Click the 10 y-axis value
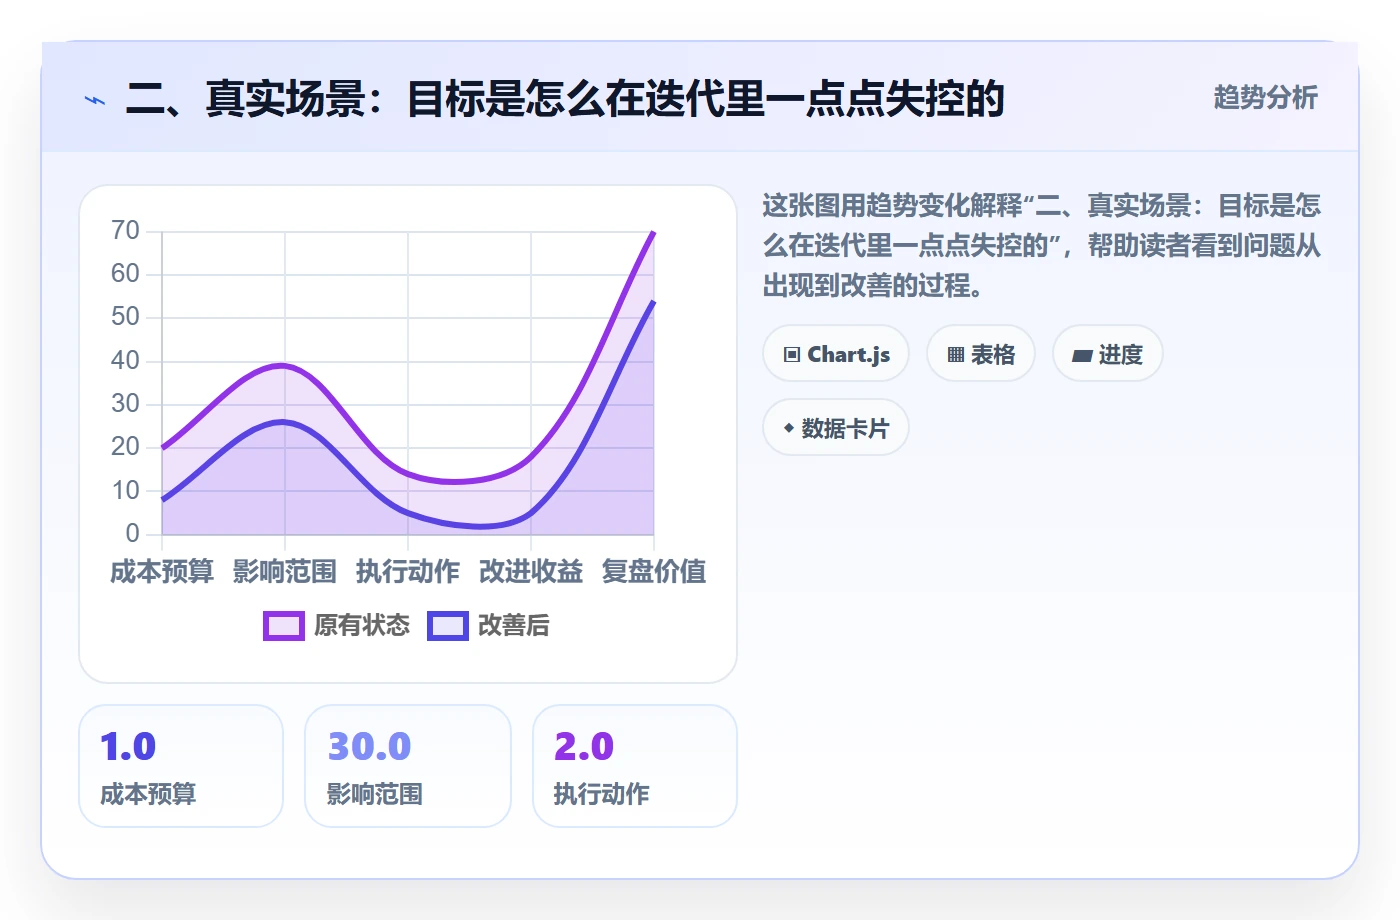This screenshot has height=920, width=1400. tap(125, 491)
